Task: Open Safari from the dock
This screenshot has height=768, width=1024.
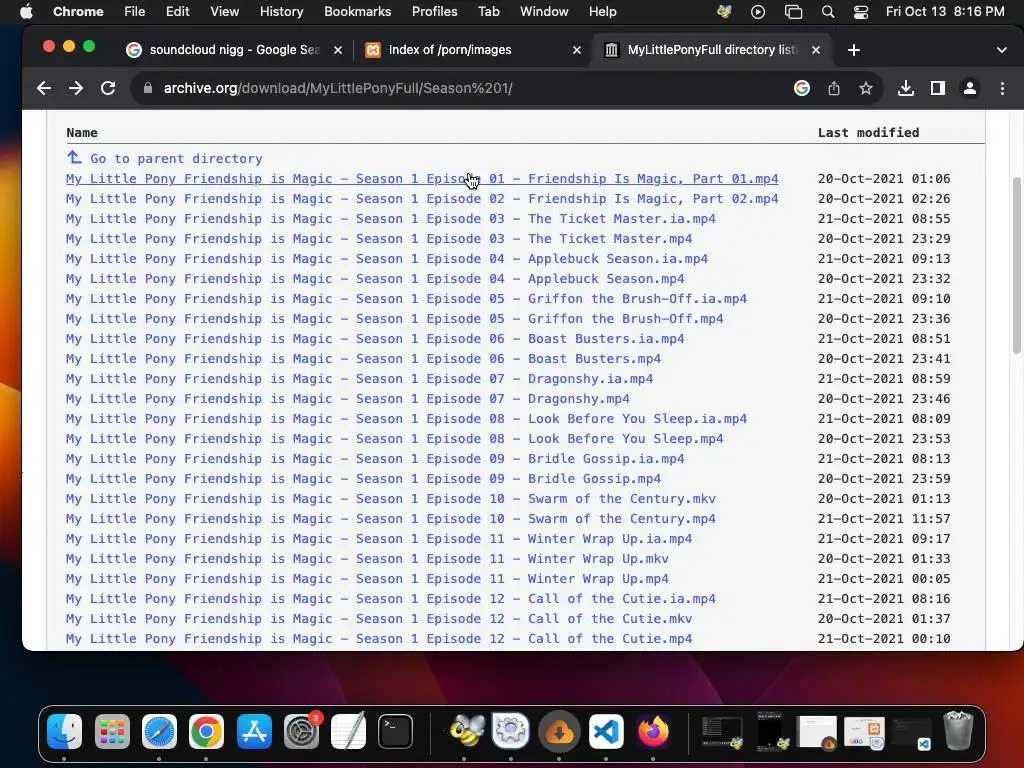Action: pyautogui.click(x=159, y=731)
